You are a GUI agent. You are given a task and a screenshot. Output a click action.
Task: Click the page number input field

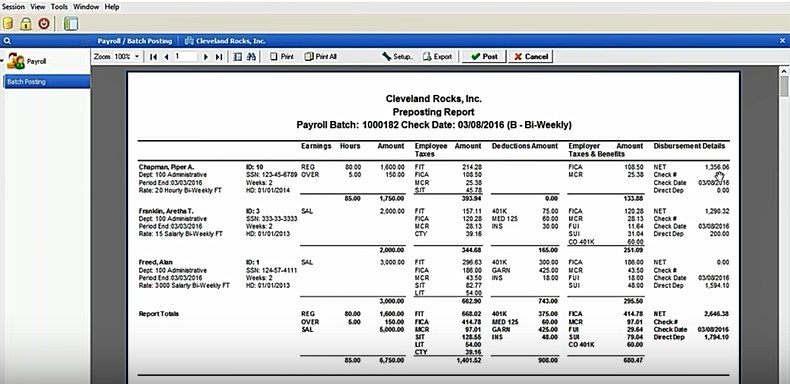click(x=185, y=57)
